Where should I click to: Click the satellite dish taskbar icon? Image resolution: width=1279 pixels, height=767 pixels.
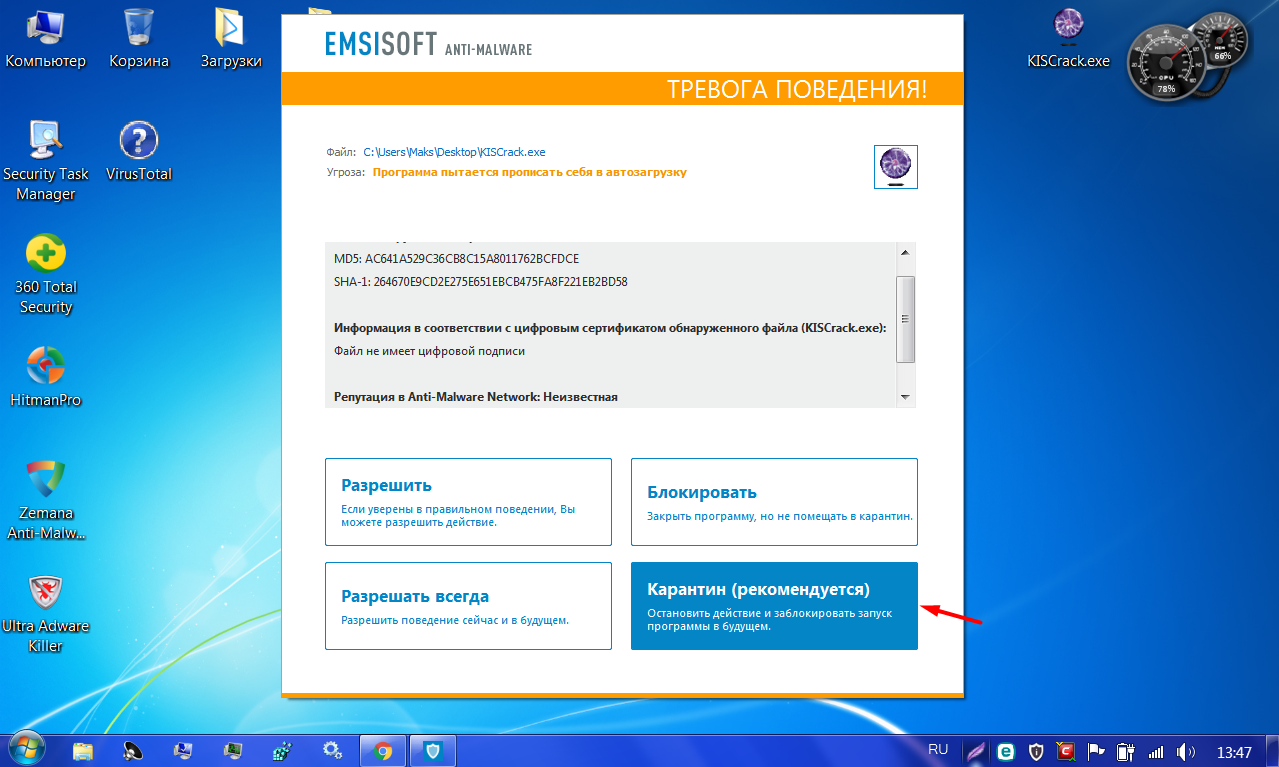point(133,749)
